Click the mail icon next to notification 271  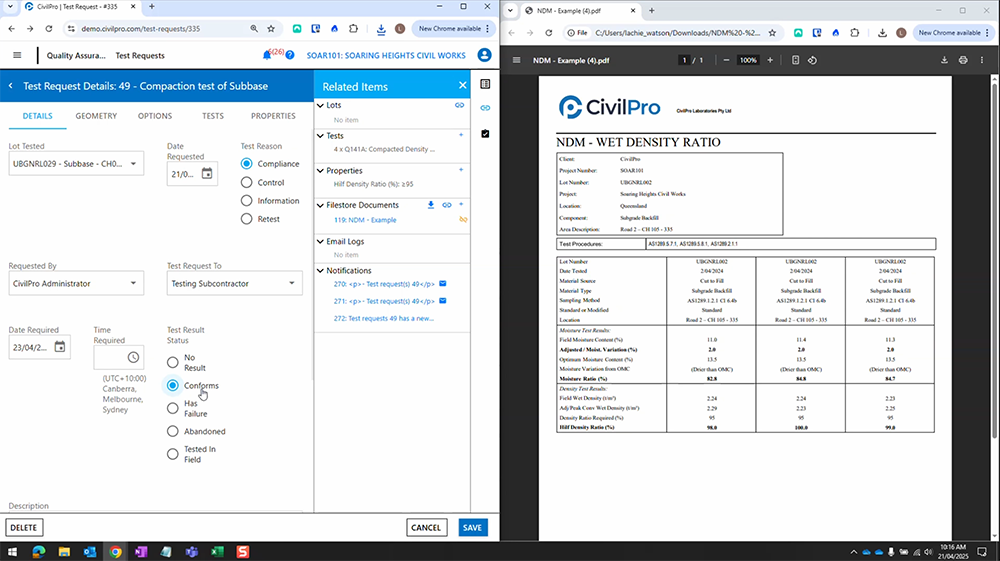point(443,301)
